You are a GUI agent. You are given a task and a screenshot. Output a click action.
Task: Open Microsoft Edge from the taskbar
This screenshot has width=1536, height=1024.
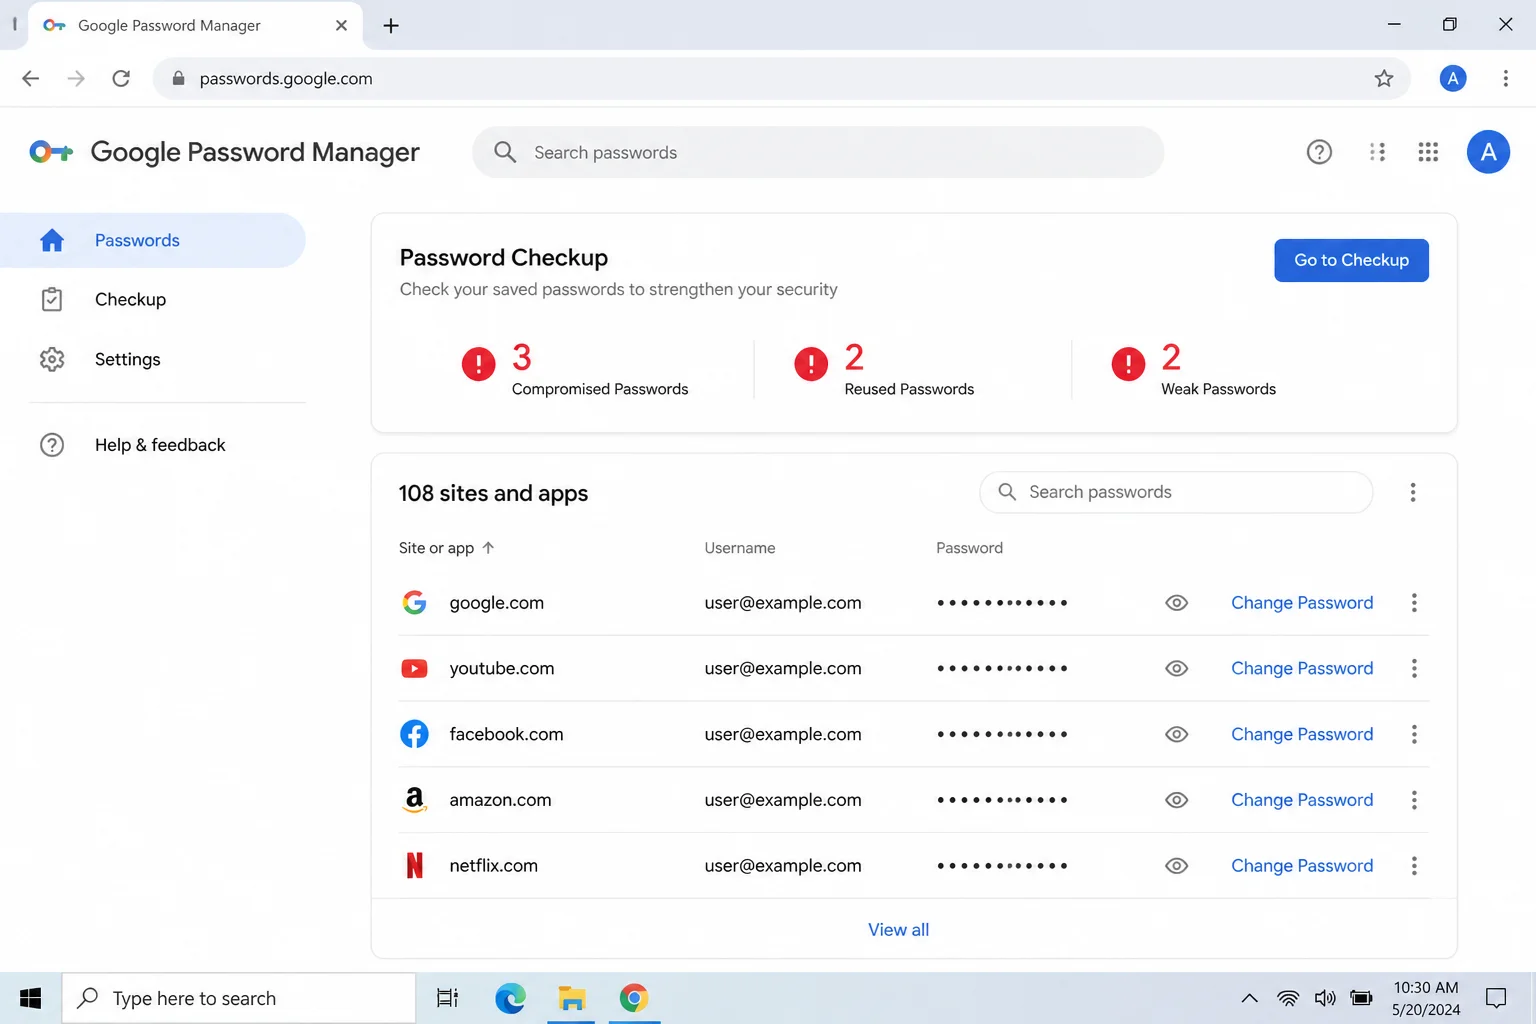[x=510, y=998]
